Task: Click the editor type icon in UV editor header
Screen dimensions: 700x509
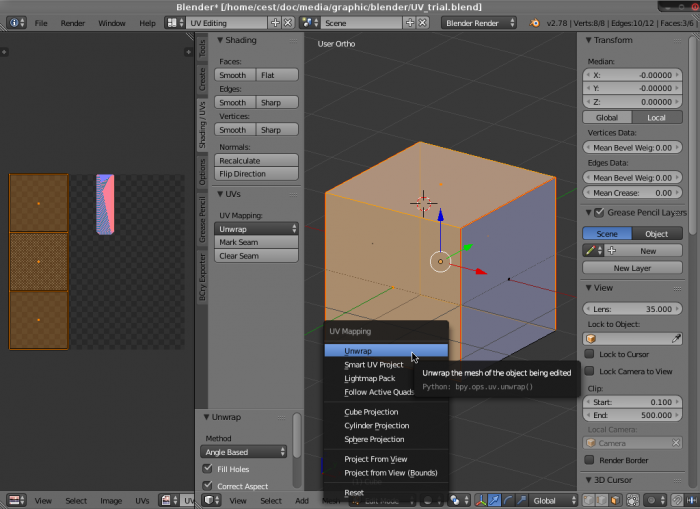Action: click(x=13, y=500)
